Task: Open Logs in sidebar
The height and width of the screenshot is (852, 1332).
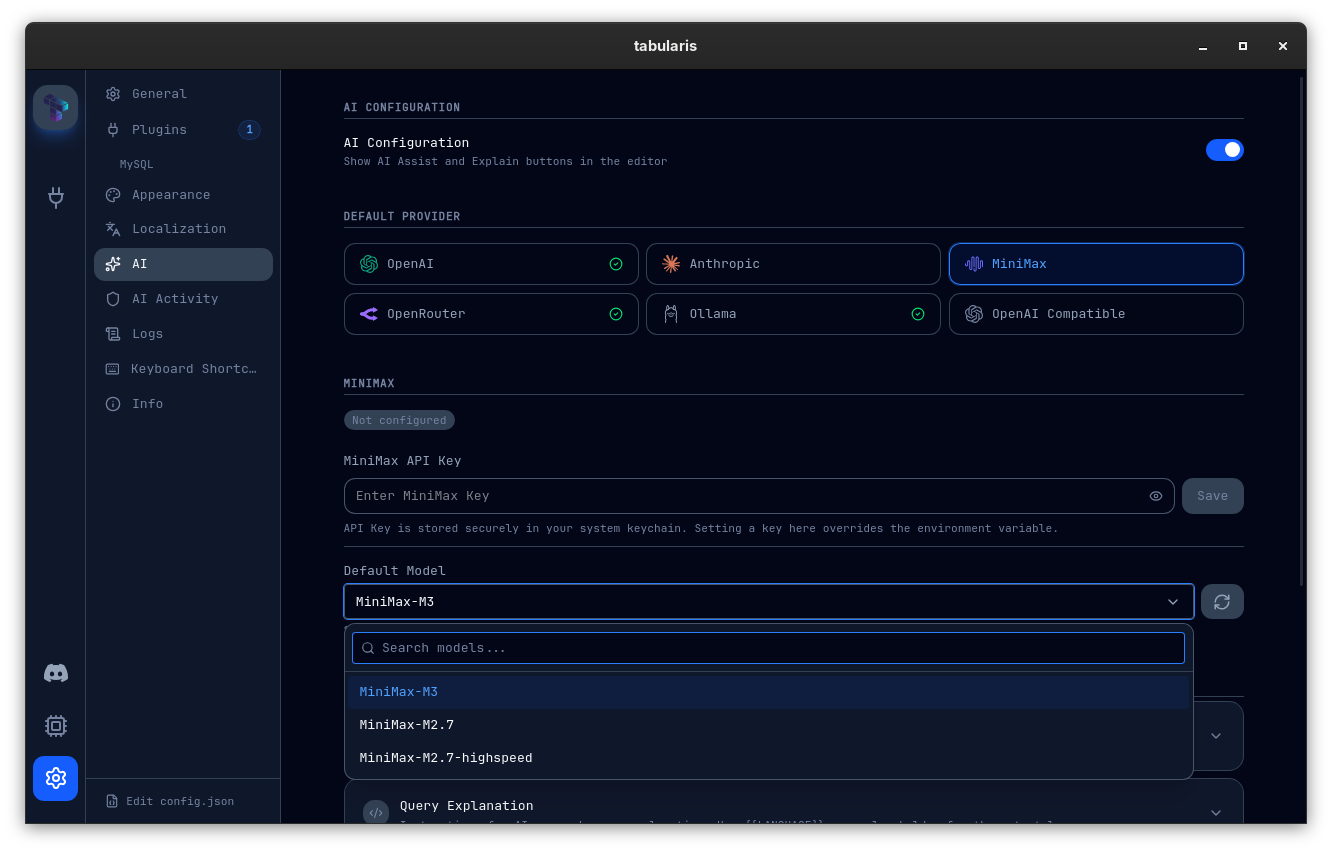Action: [x=183, y=334]
